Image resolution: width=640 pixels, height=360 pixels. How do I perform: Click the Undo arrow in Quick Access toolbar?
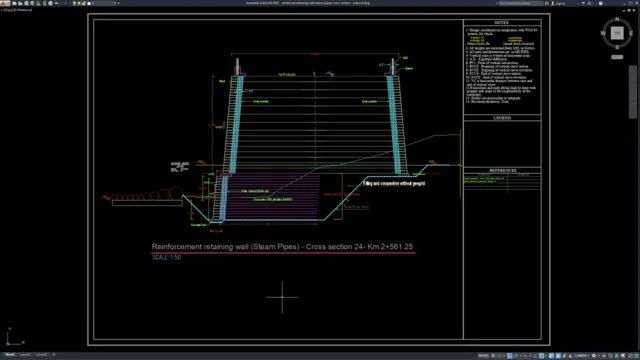pos(57,3)
